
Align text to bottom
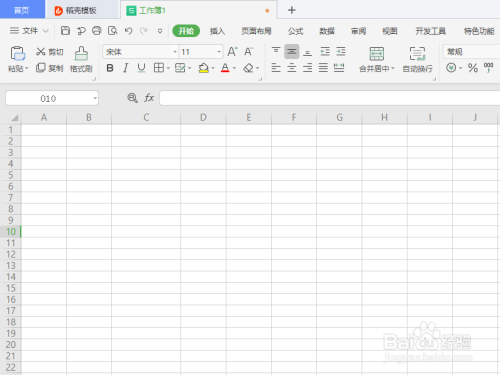pos(308,52)
